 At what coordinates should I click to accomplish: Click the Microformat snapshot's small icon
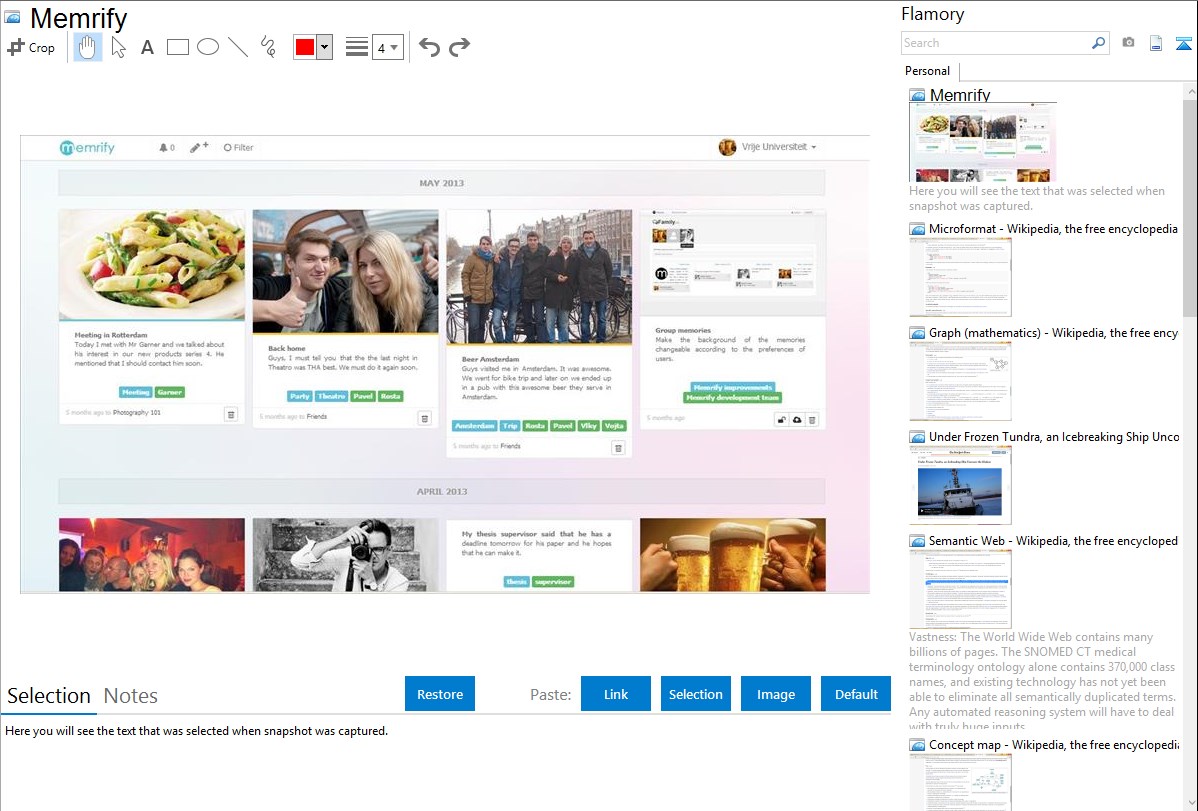[x=917, y=229]
